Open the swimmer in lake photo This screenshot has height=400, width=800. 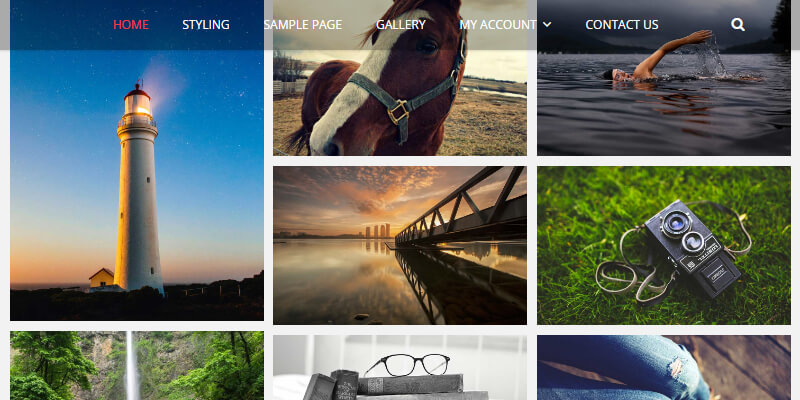[x=664, y=78]
